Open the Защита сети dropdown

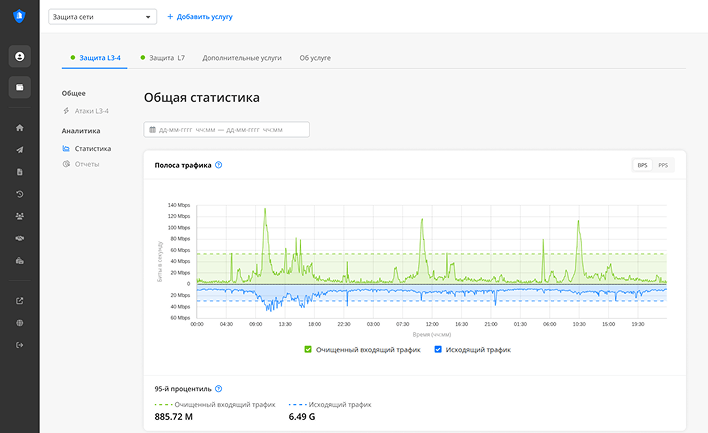103,17
